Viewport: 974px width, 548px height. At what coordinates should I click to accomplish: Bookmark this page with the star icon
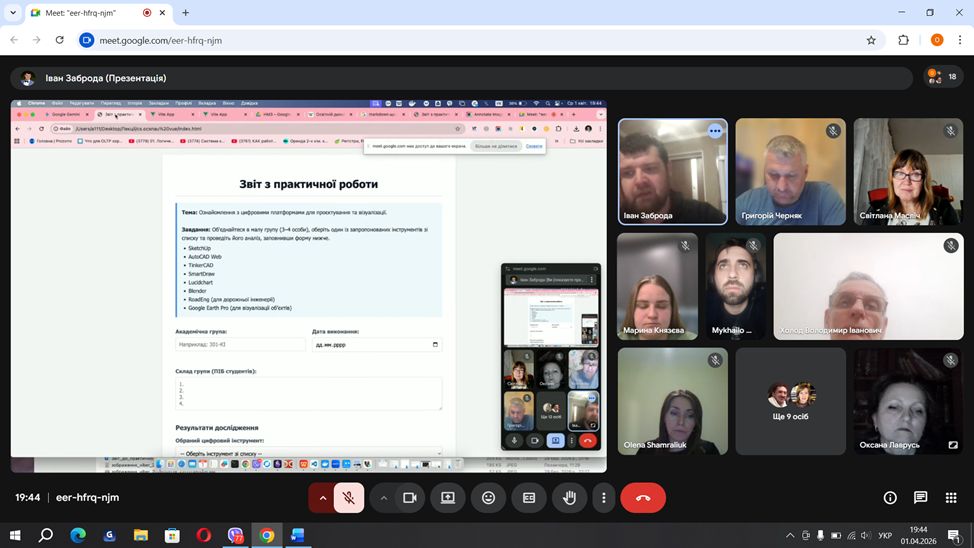point(871,40)
